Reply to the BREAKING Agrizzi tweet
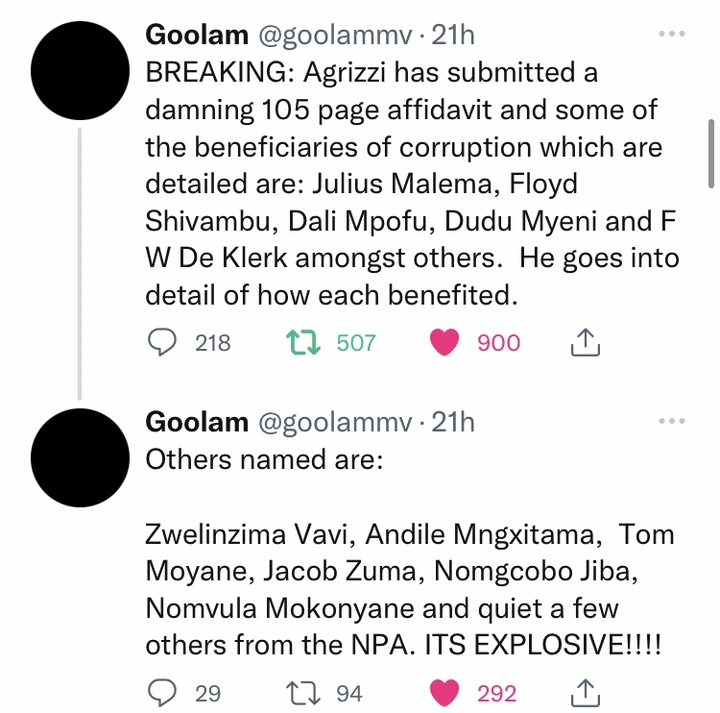The width and height of the screenshot is (720, 713). coord(162,342)
